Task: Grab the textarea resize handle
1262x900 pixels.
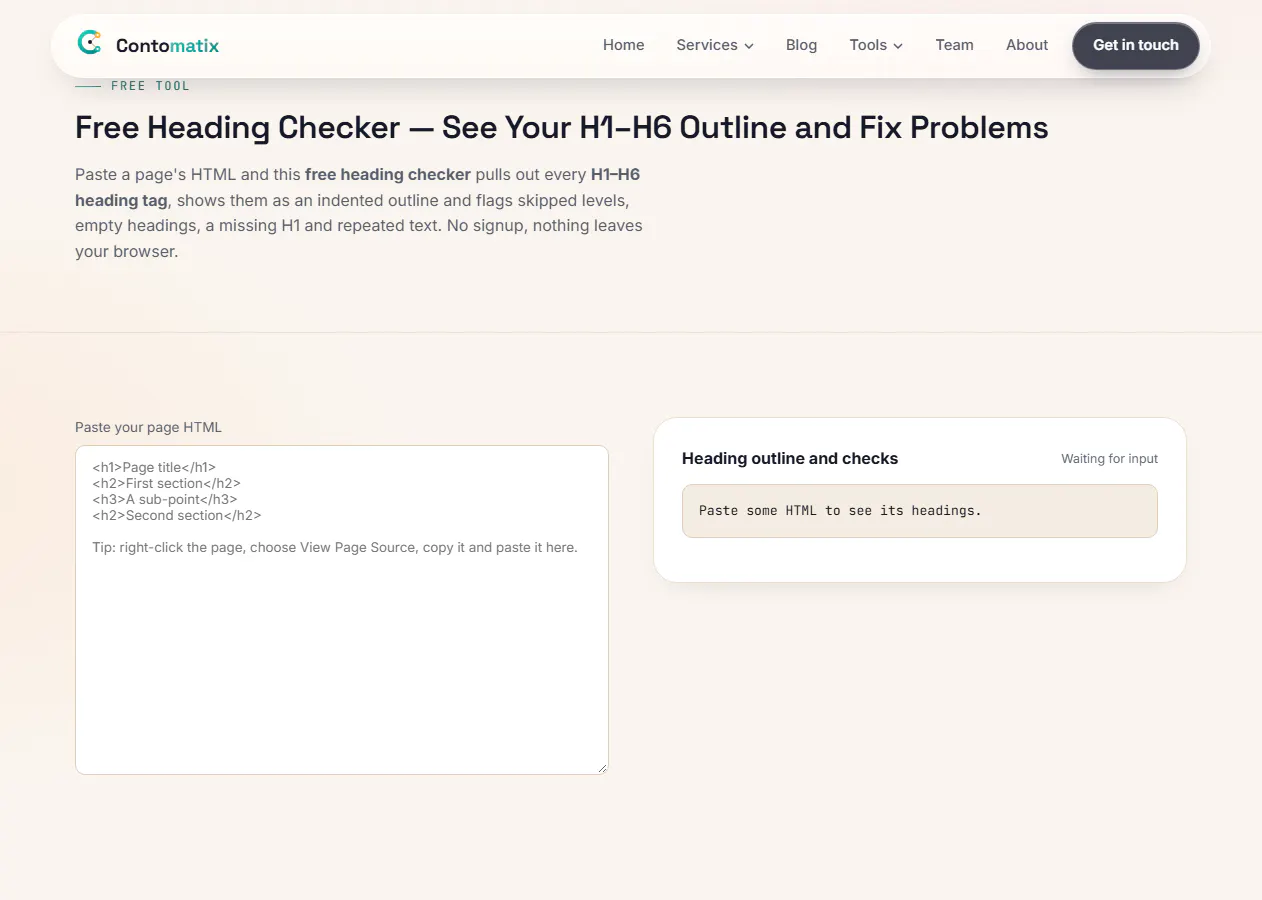Action: tap(602, 768)
